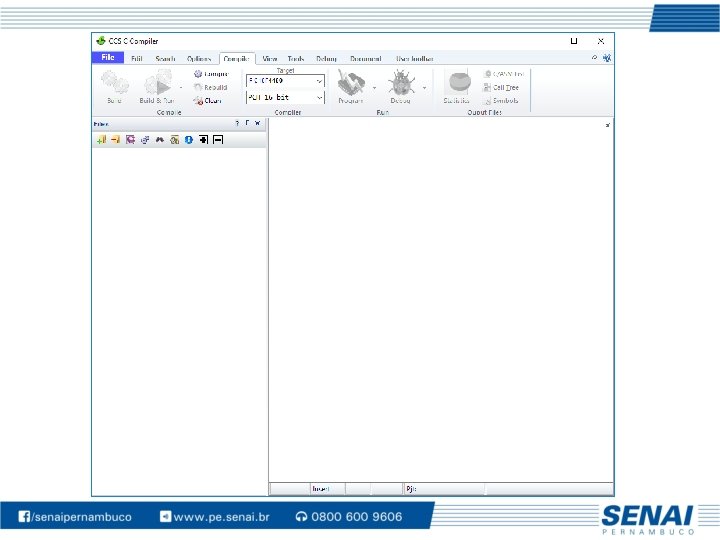Maximize the CCS C Compiler window
Screen dimensions: 720x540
click(x=574, y=41)
